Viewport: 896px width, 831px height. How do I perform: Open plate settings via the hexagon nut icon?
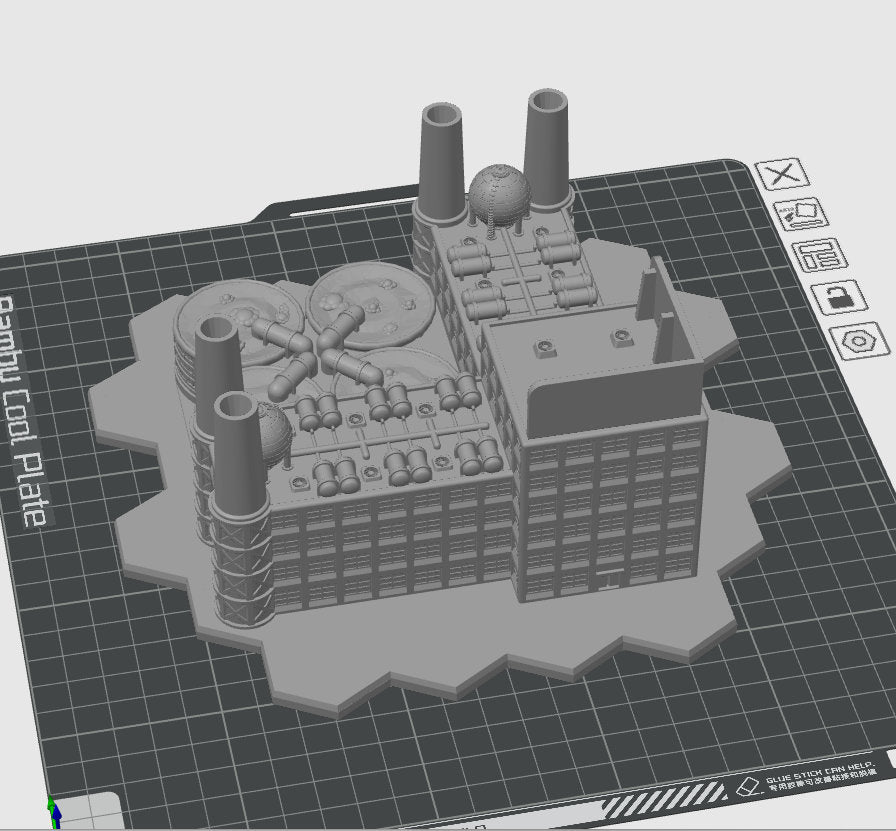click(858, 339)
